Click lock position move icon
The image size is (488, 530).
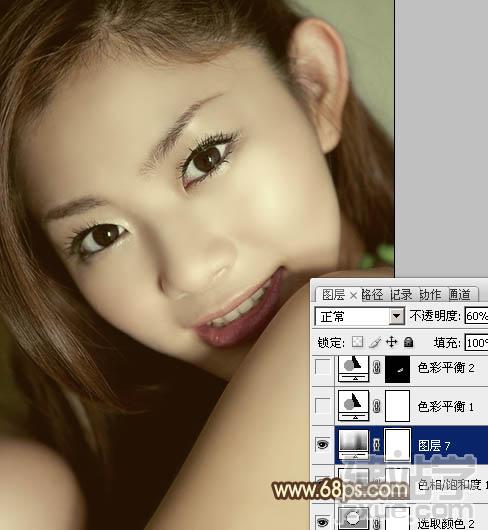pos(391,342)
